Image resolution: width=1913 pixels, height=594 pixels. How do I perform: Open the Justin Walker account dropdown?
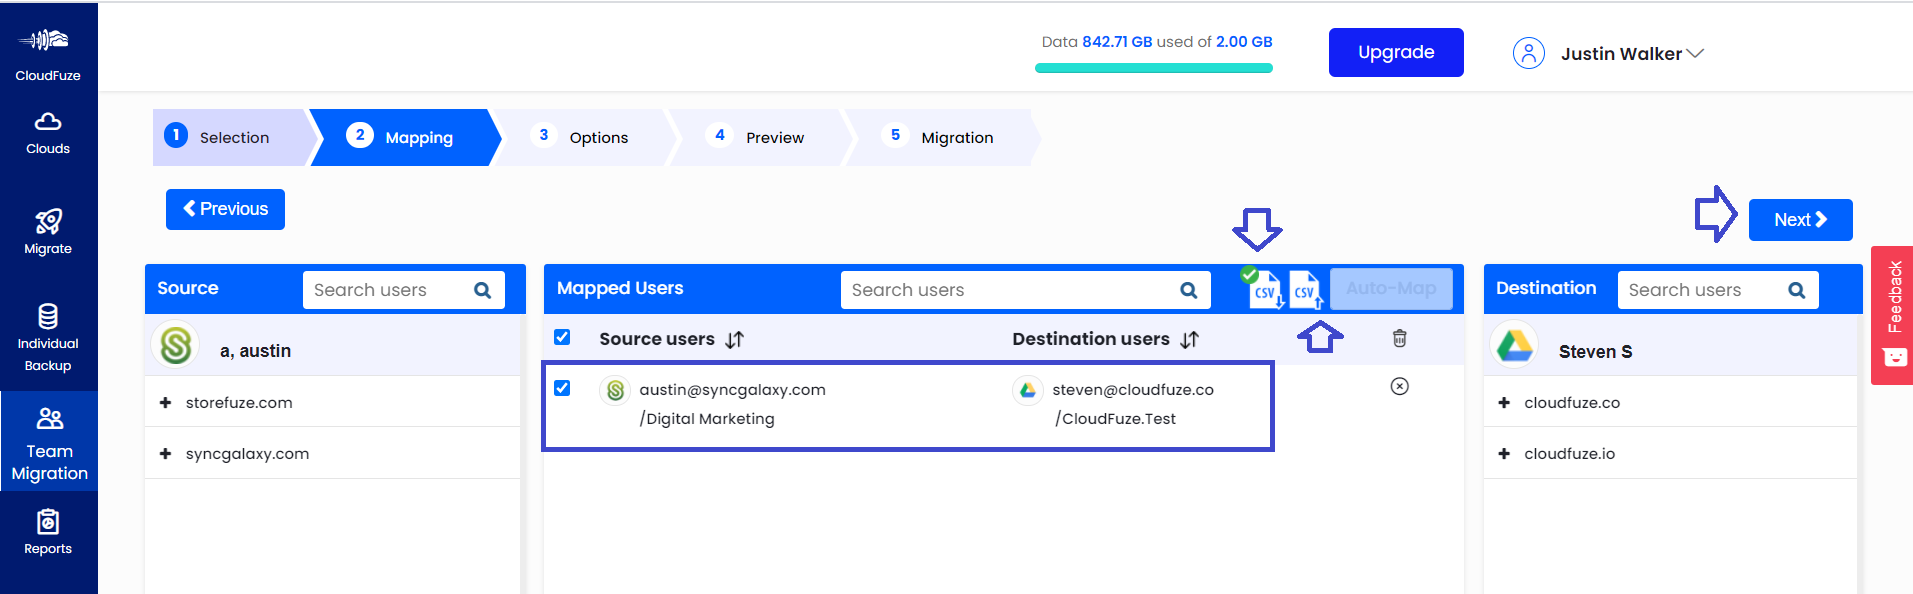[x=1632, y=54]
